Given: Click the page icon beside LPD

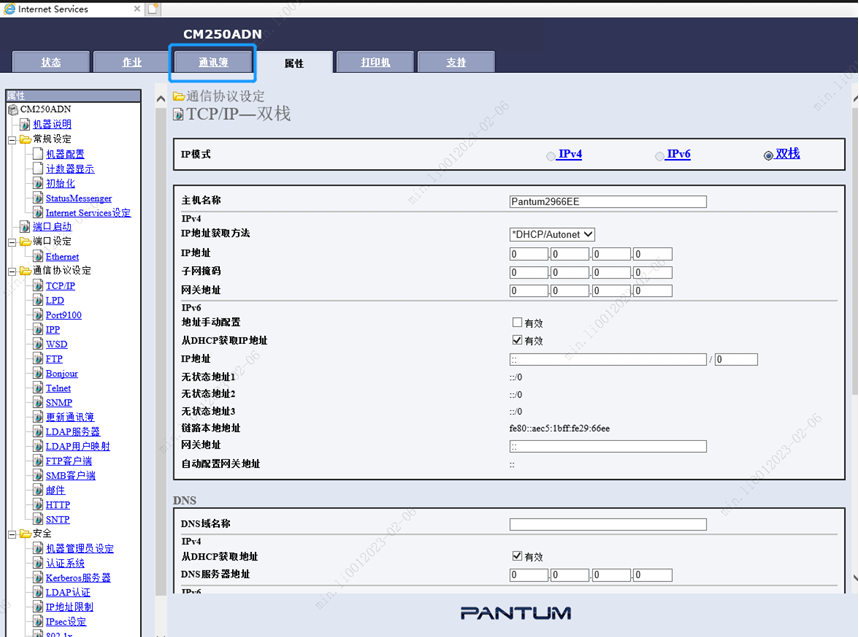Looking at the screenshot, I should click(38, 300).
